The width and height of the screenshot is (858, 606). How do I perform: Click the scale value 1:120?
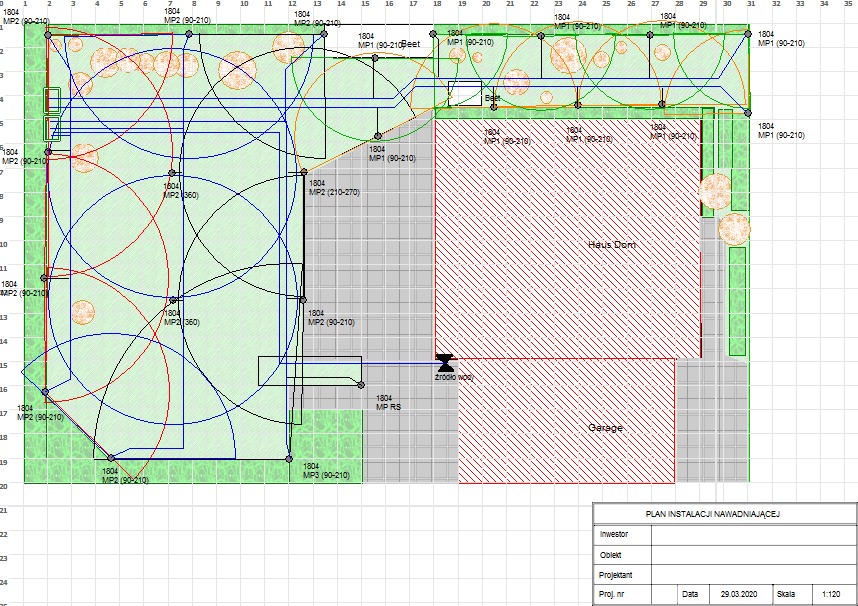coord(832,595)
